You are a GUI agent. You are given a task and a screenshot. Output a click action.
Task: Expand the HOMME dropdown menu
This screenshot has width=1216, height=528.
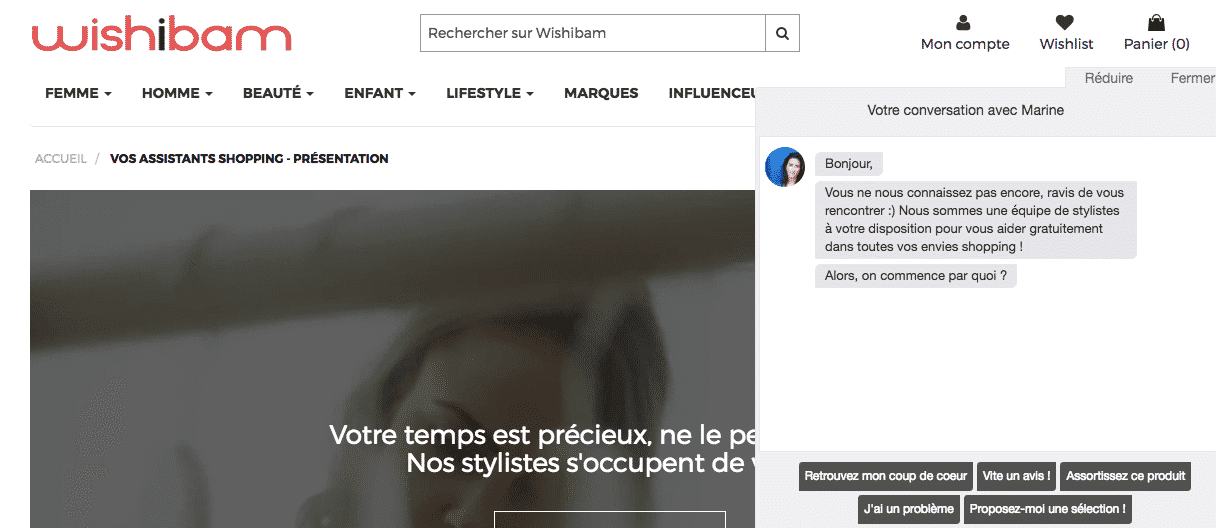[177, 93]
